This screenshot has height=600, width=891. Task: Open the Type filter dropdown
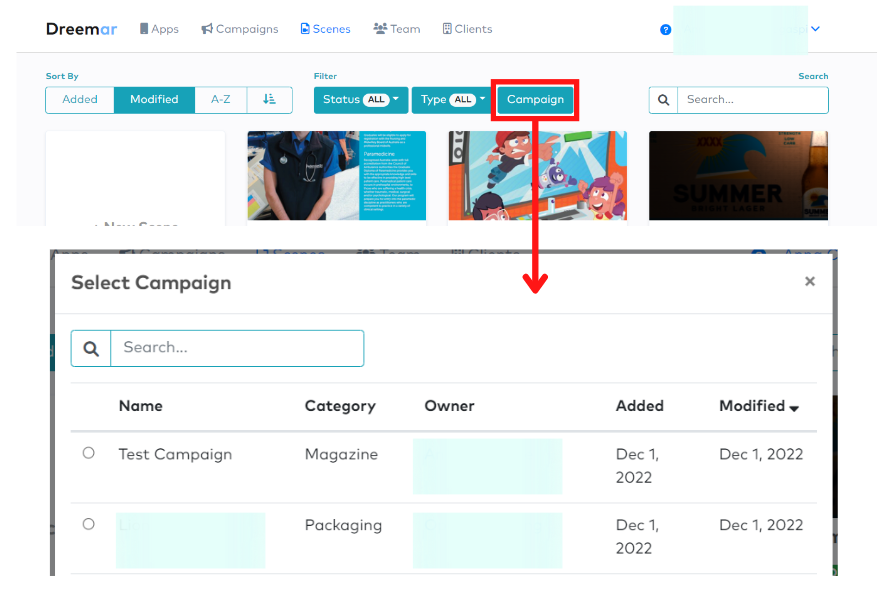point(453,99)
